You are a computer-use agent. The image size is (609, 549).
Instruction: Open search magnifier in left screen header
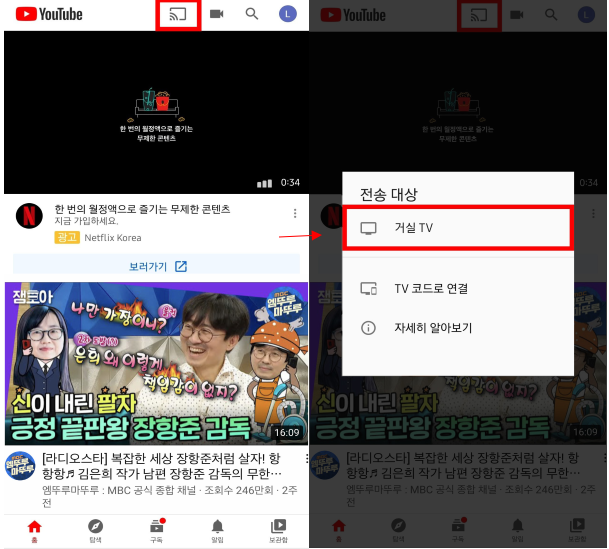click(252, 14)
